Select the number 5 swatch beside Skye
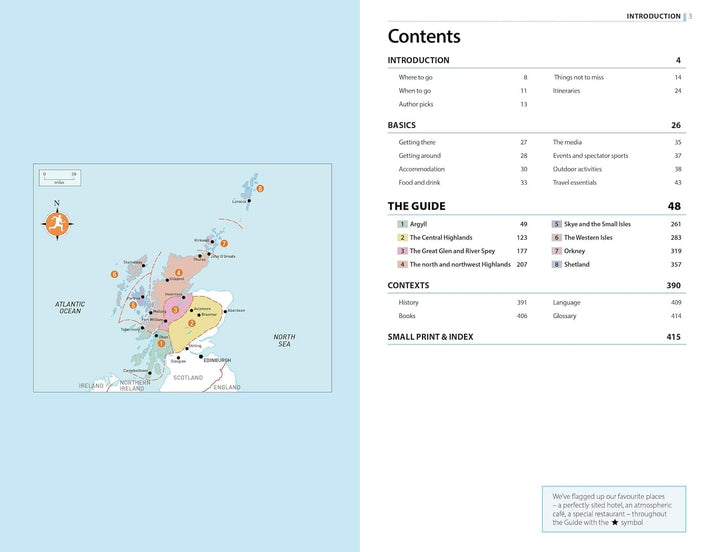Viewport: 720px width, 552px height. pos(557,224)
